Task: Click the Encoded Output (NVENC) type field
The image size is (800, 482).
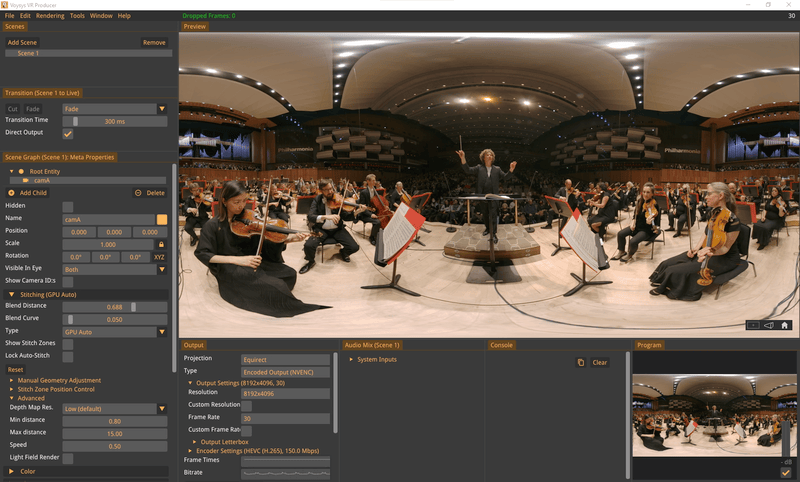Action: [x=285, y=372]
